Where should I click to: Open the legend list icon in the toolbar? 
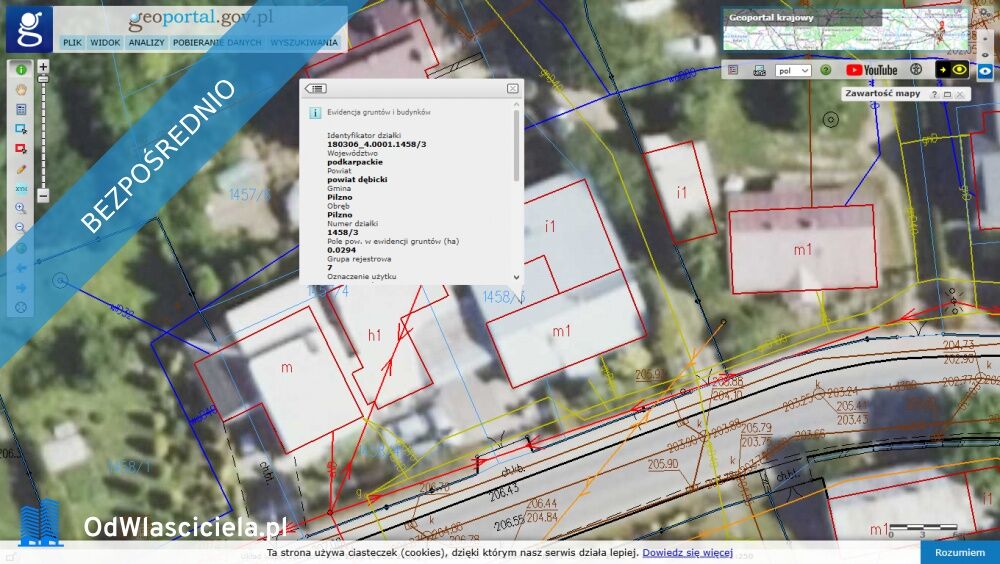coord(733,70)
